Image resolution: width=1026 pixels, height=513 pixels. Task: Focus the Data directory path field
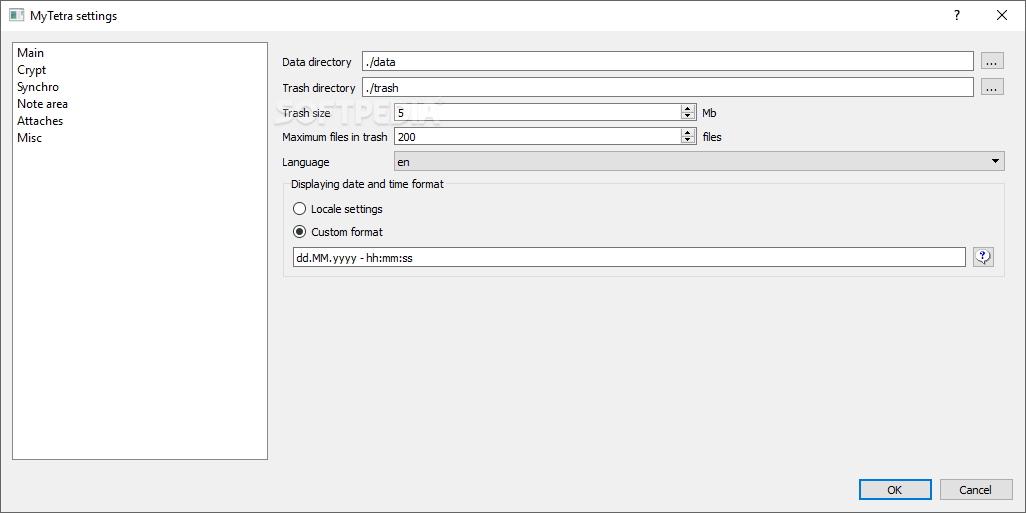tap(667, 62)
